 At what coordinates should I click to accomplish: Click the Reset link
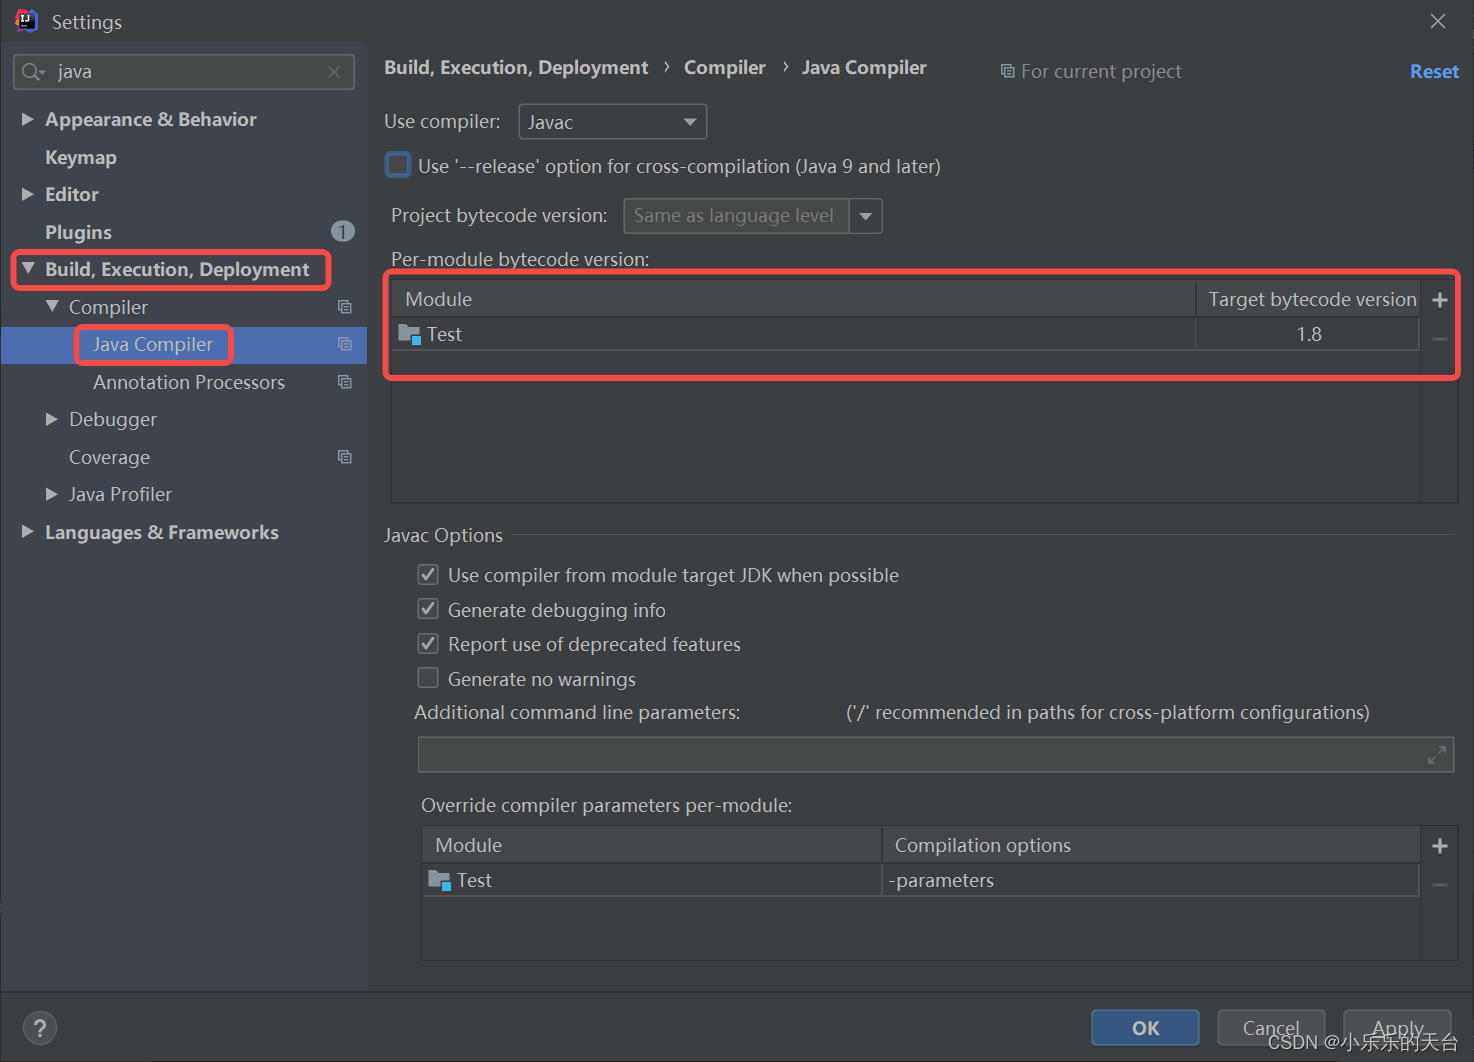point(1434,72)
